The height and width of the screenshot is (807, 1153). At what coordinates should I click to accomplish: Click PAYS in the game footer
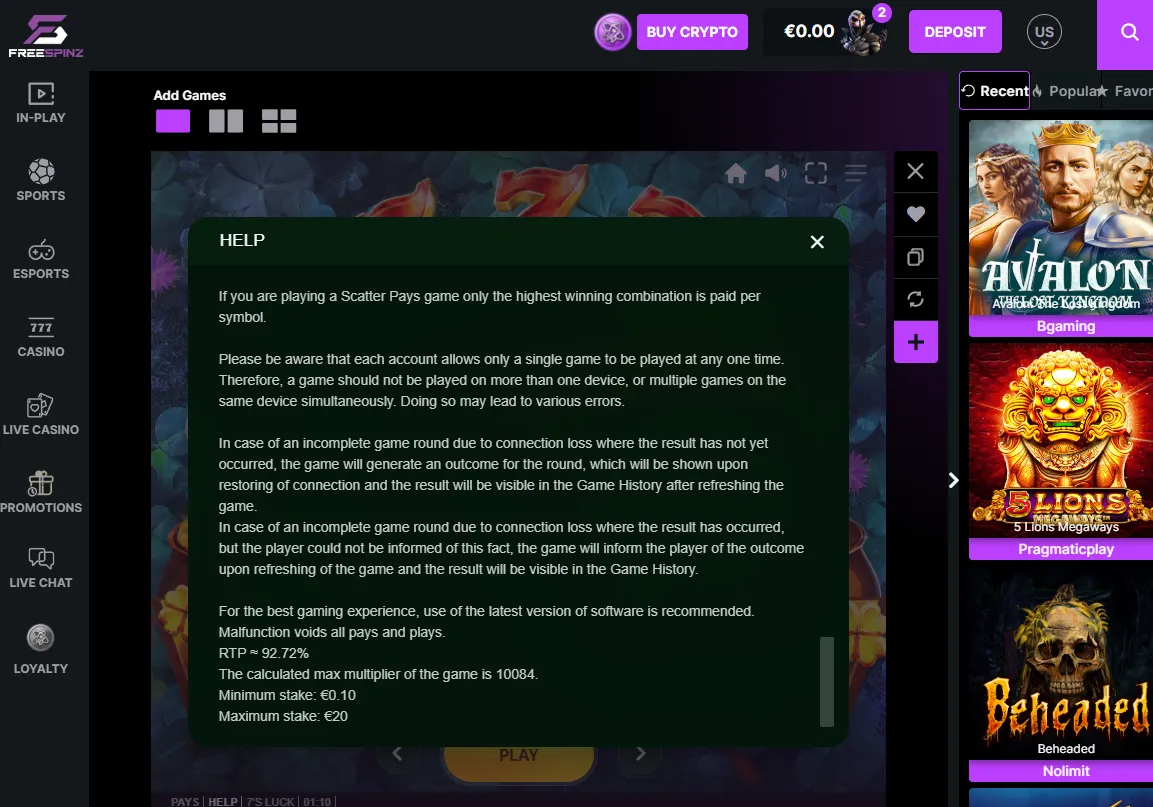[185, 801]
